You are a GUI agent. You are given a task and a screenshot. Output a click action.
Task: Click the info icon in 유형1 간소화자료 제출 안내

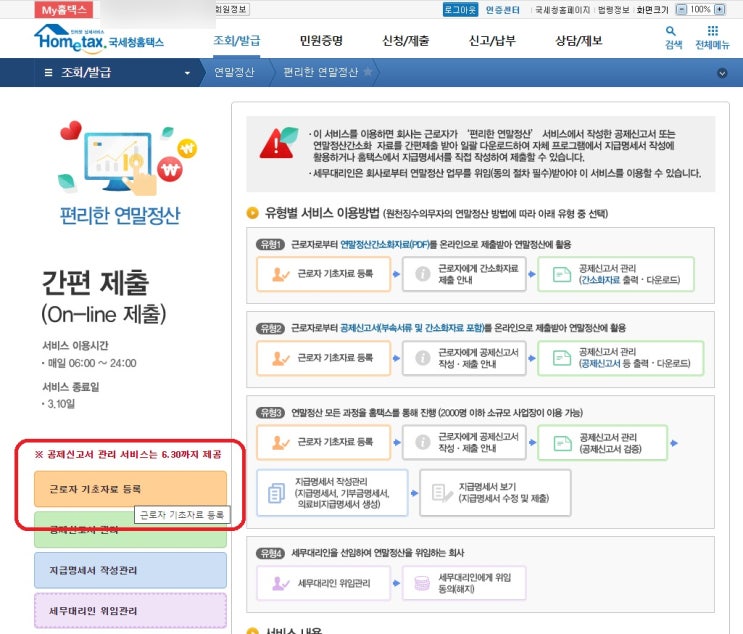click(422, 274)
